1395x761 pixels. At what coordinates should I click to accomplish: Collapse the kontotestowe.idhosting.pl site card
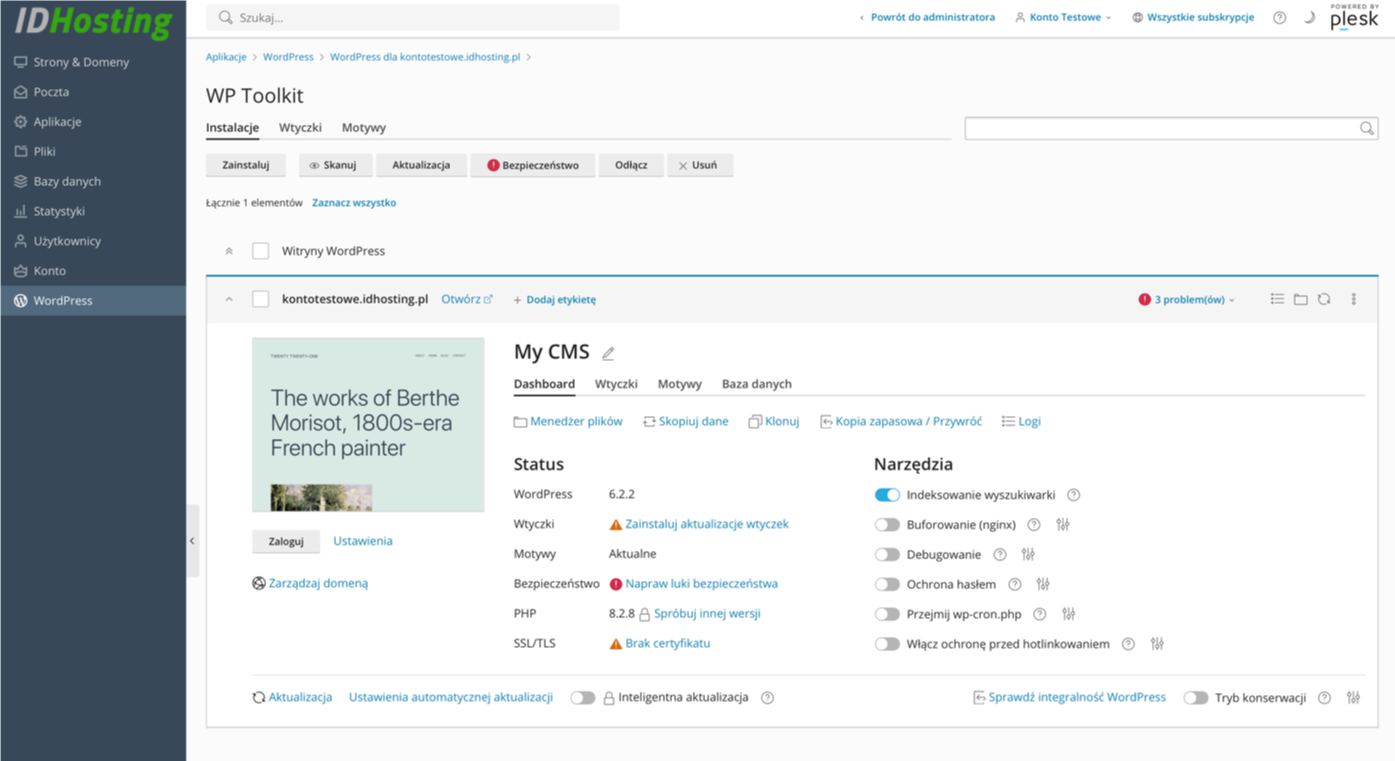(229, 300)
